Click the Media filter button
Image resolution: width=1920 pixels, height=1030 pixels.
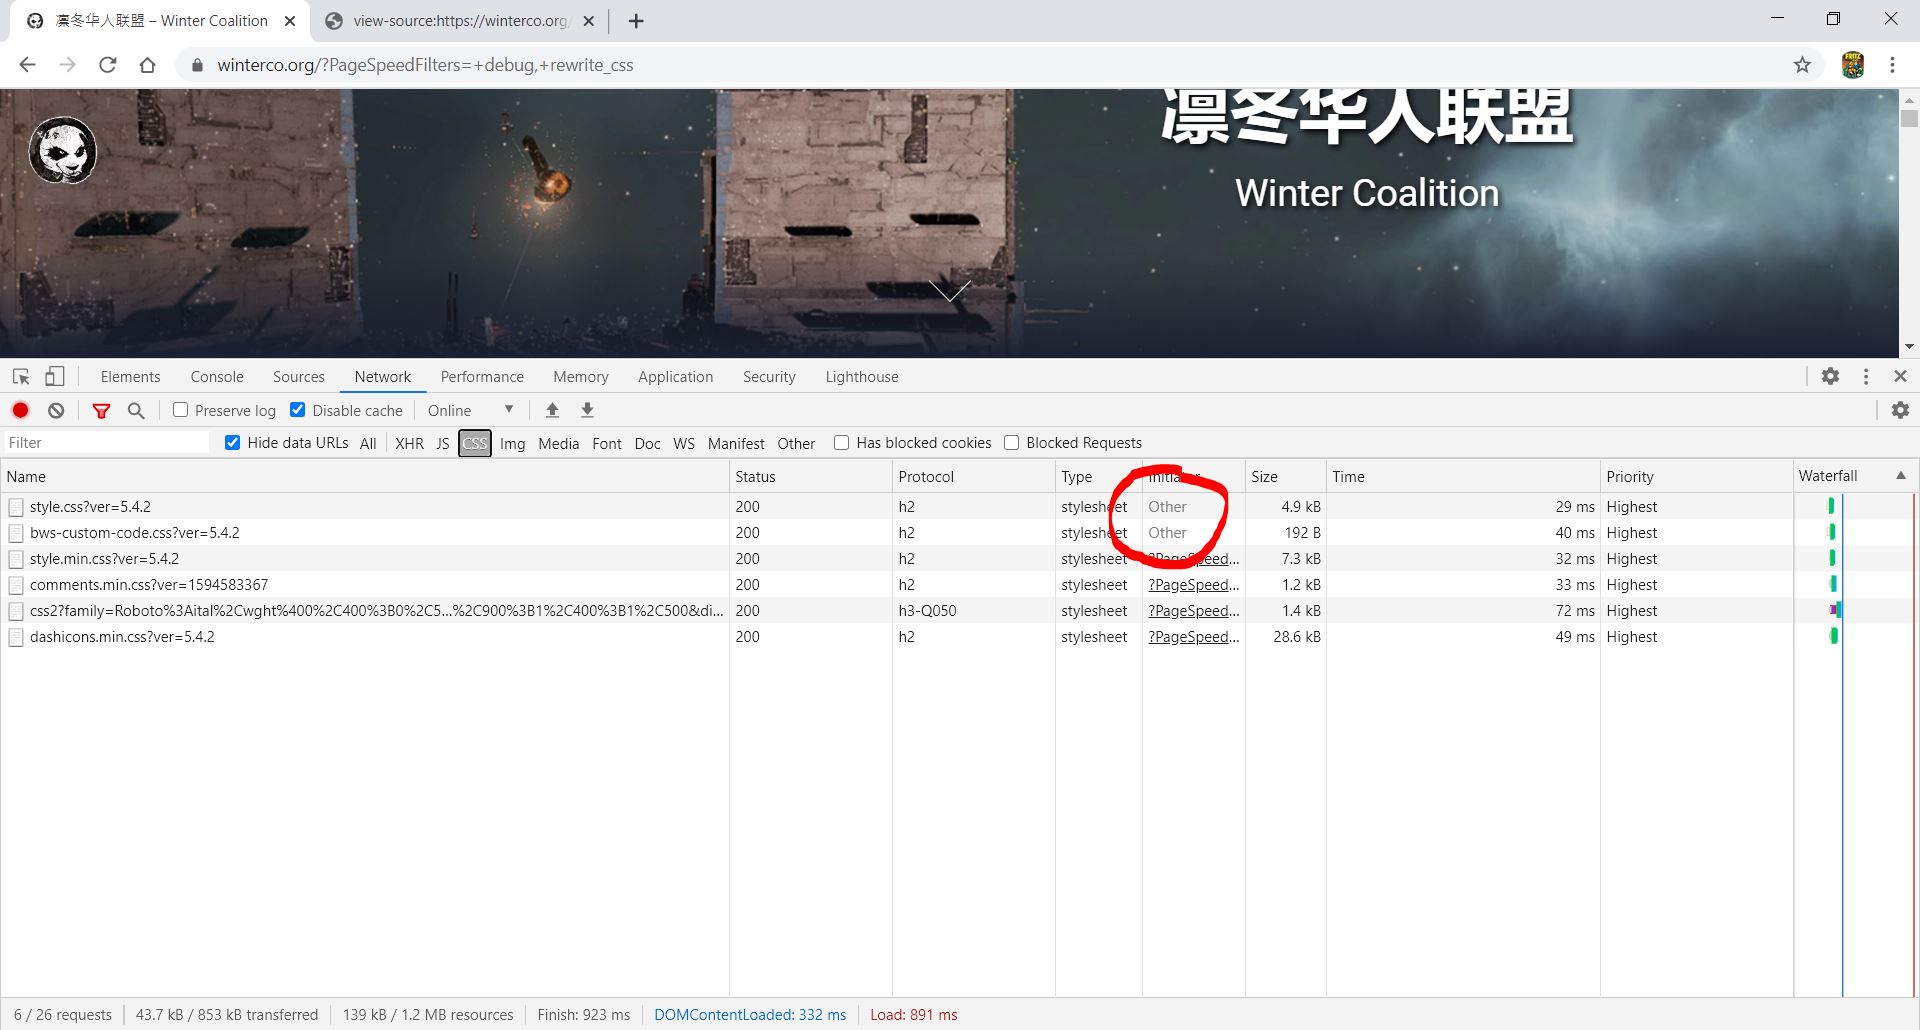point(558,443)
